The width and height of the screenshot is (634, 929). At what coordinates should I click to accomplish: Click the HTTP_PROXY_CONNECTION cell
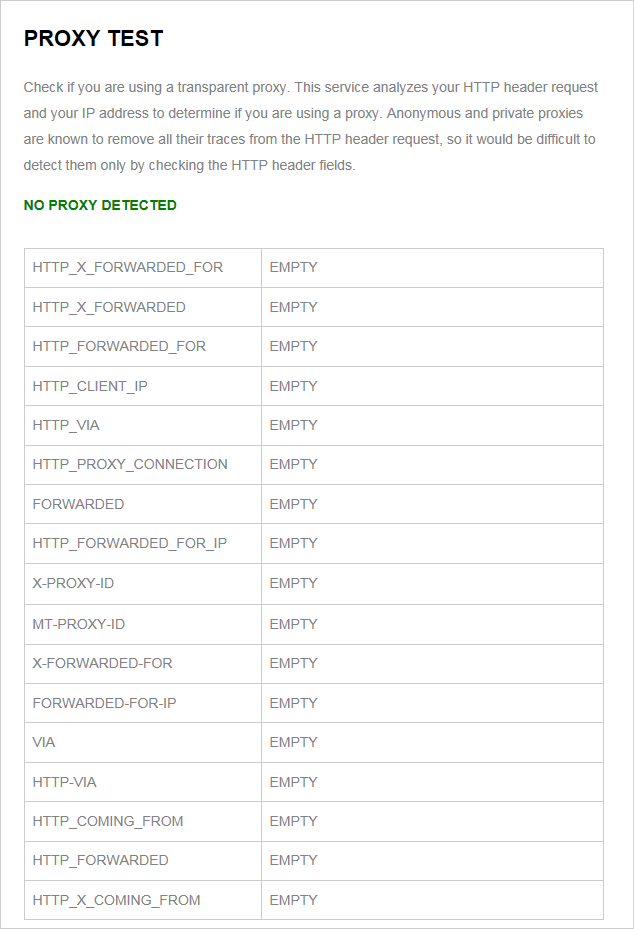pos(130,464)
